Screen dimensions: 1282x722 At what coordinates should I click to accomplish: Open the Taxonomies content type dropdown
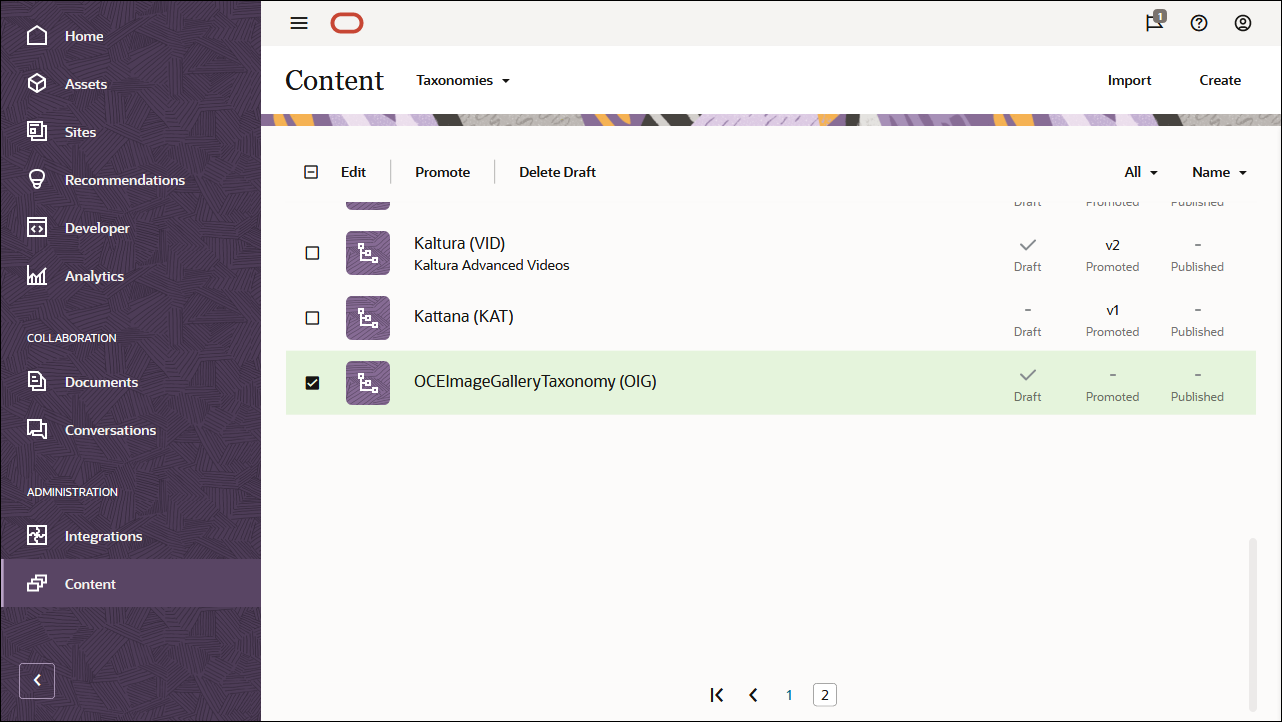(x=463, y=80)
